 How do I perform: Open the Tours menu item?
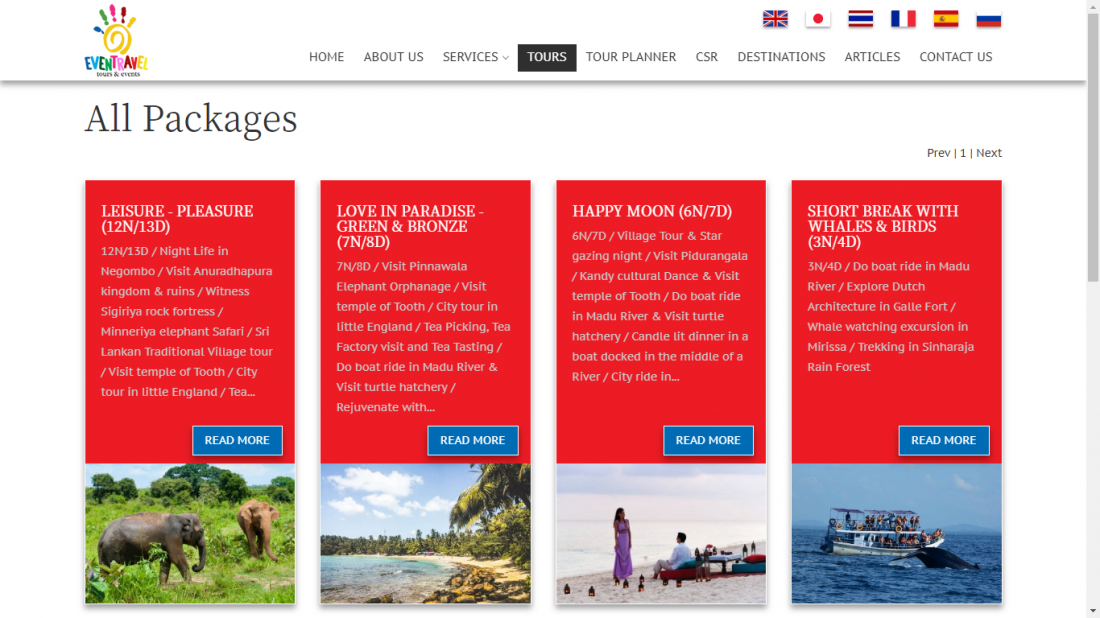tap(546, 57)
